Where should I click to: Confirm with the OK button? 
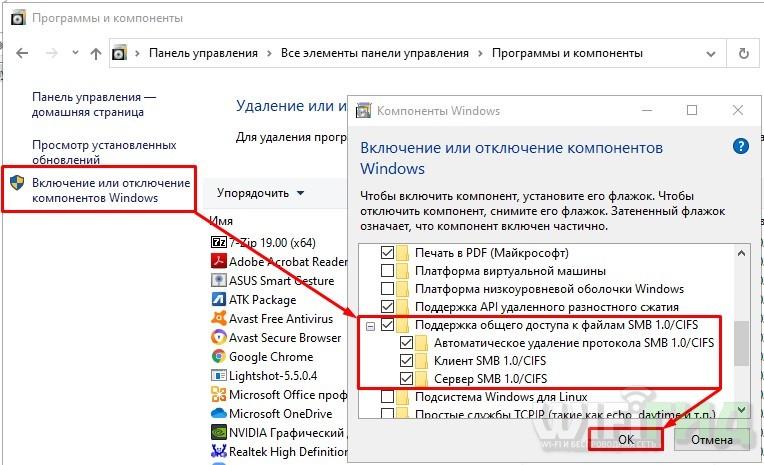(626, 440)
